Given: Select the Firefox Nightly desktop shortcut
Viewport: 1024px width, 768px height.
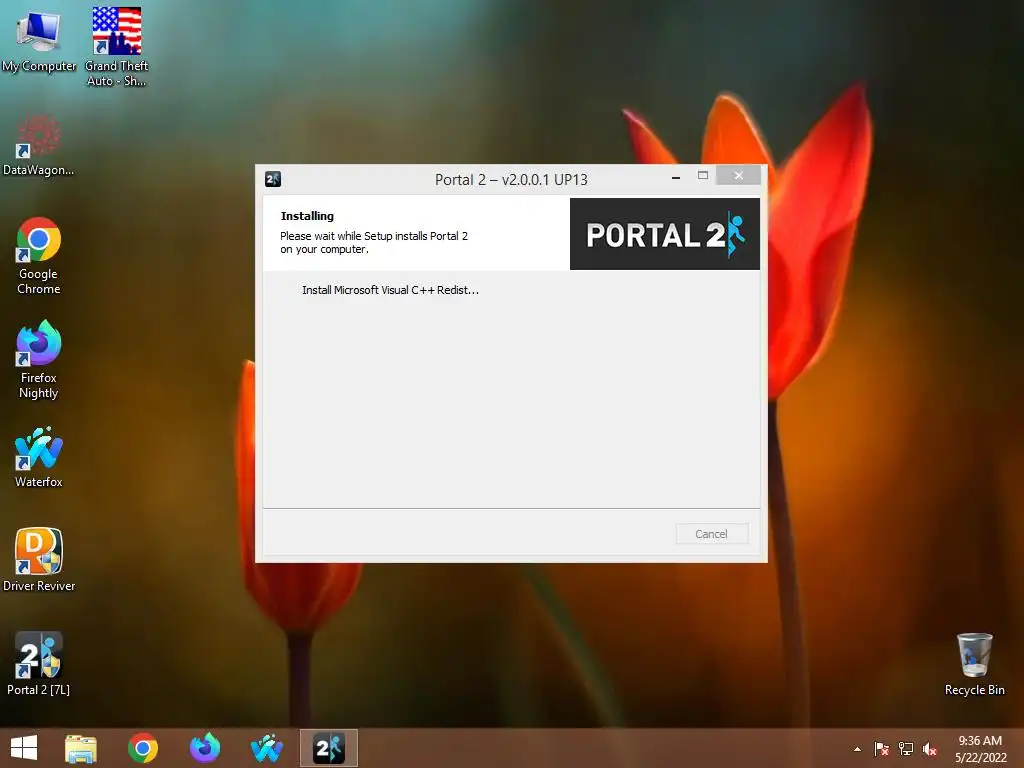Looking at the screenshot, I should [x=39, y=359].
